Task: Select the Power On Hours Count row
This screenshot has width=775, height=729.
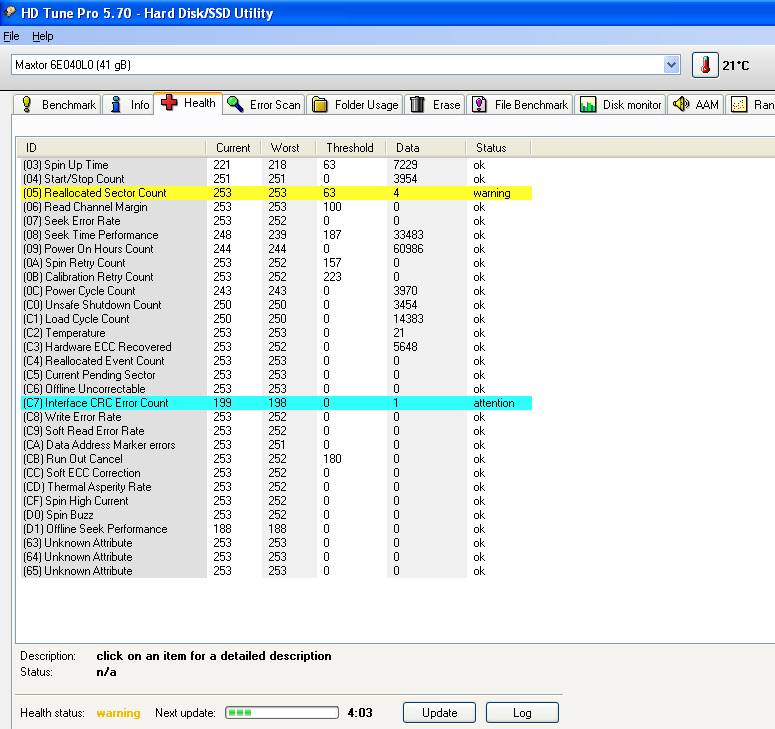Action: 276,249
